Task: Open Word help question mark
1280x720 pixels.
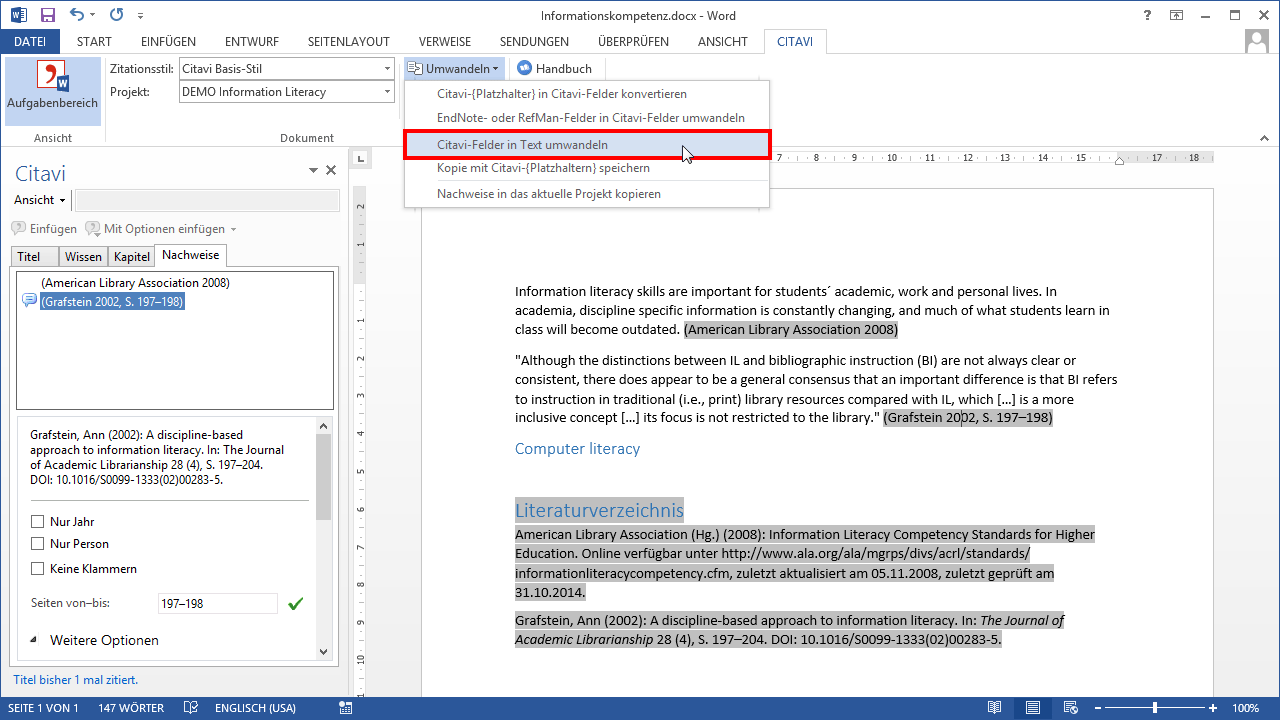Action: pos(1147,15)
